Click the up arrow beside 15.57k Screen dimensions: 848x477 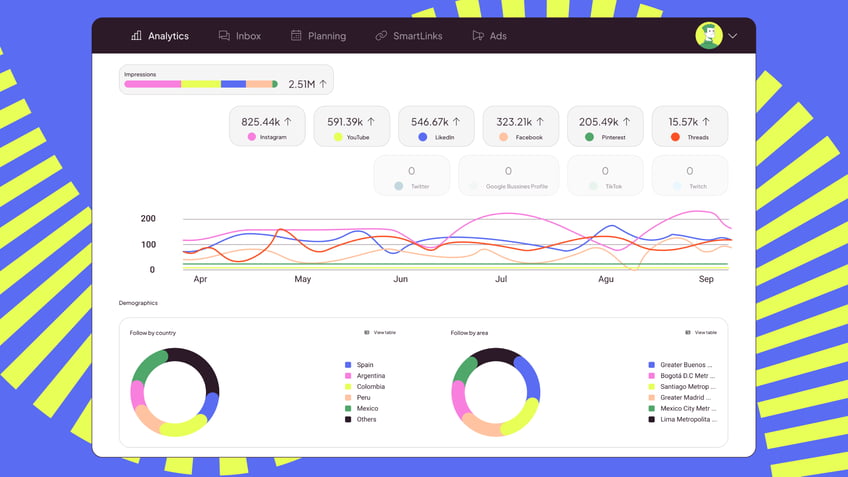point(706,122)
